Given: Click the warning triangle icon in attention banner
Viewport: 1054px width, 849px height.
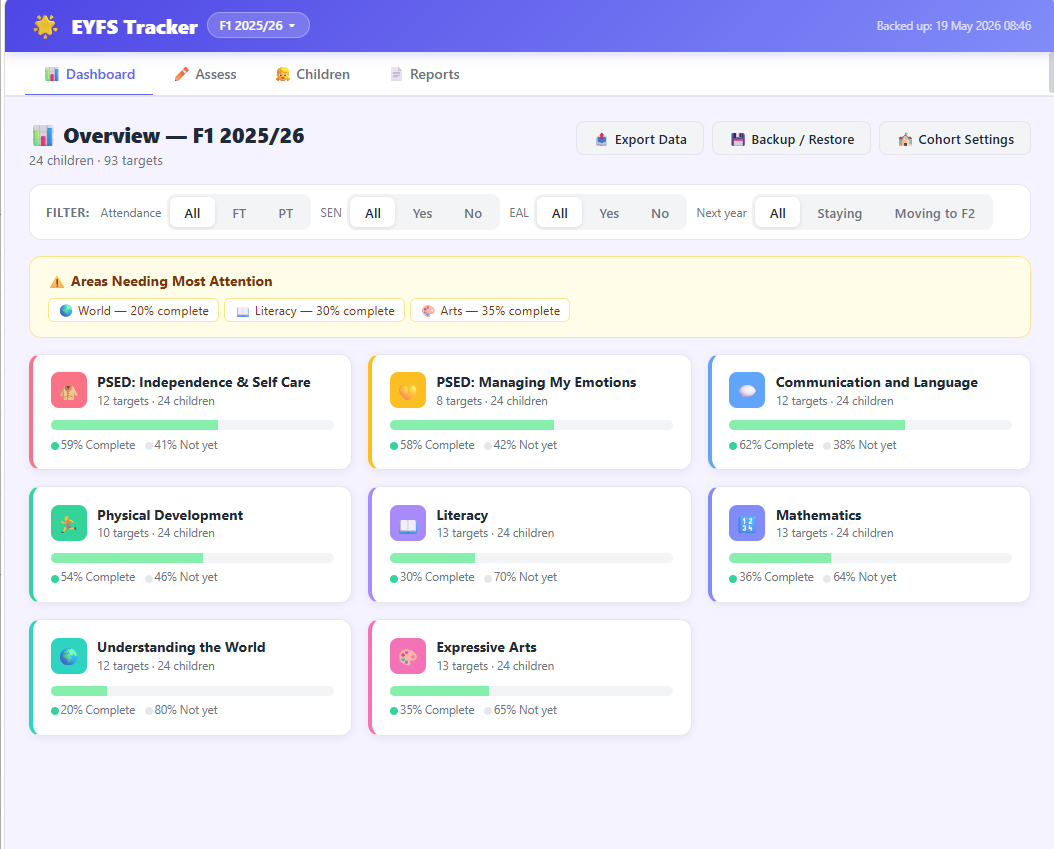Looking at the screenshot, I should pyautogui.click(x=57, y=282).
